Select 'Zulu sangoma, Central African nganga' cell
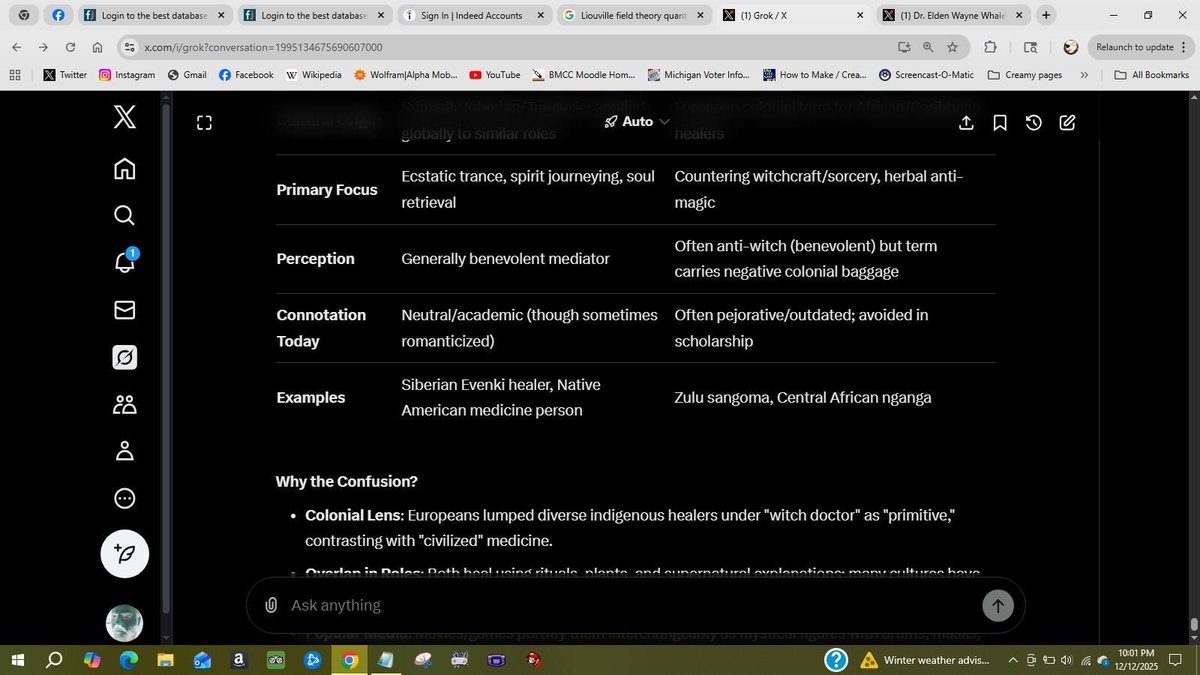1200x675 pixels. coord(803,398)
